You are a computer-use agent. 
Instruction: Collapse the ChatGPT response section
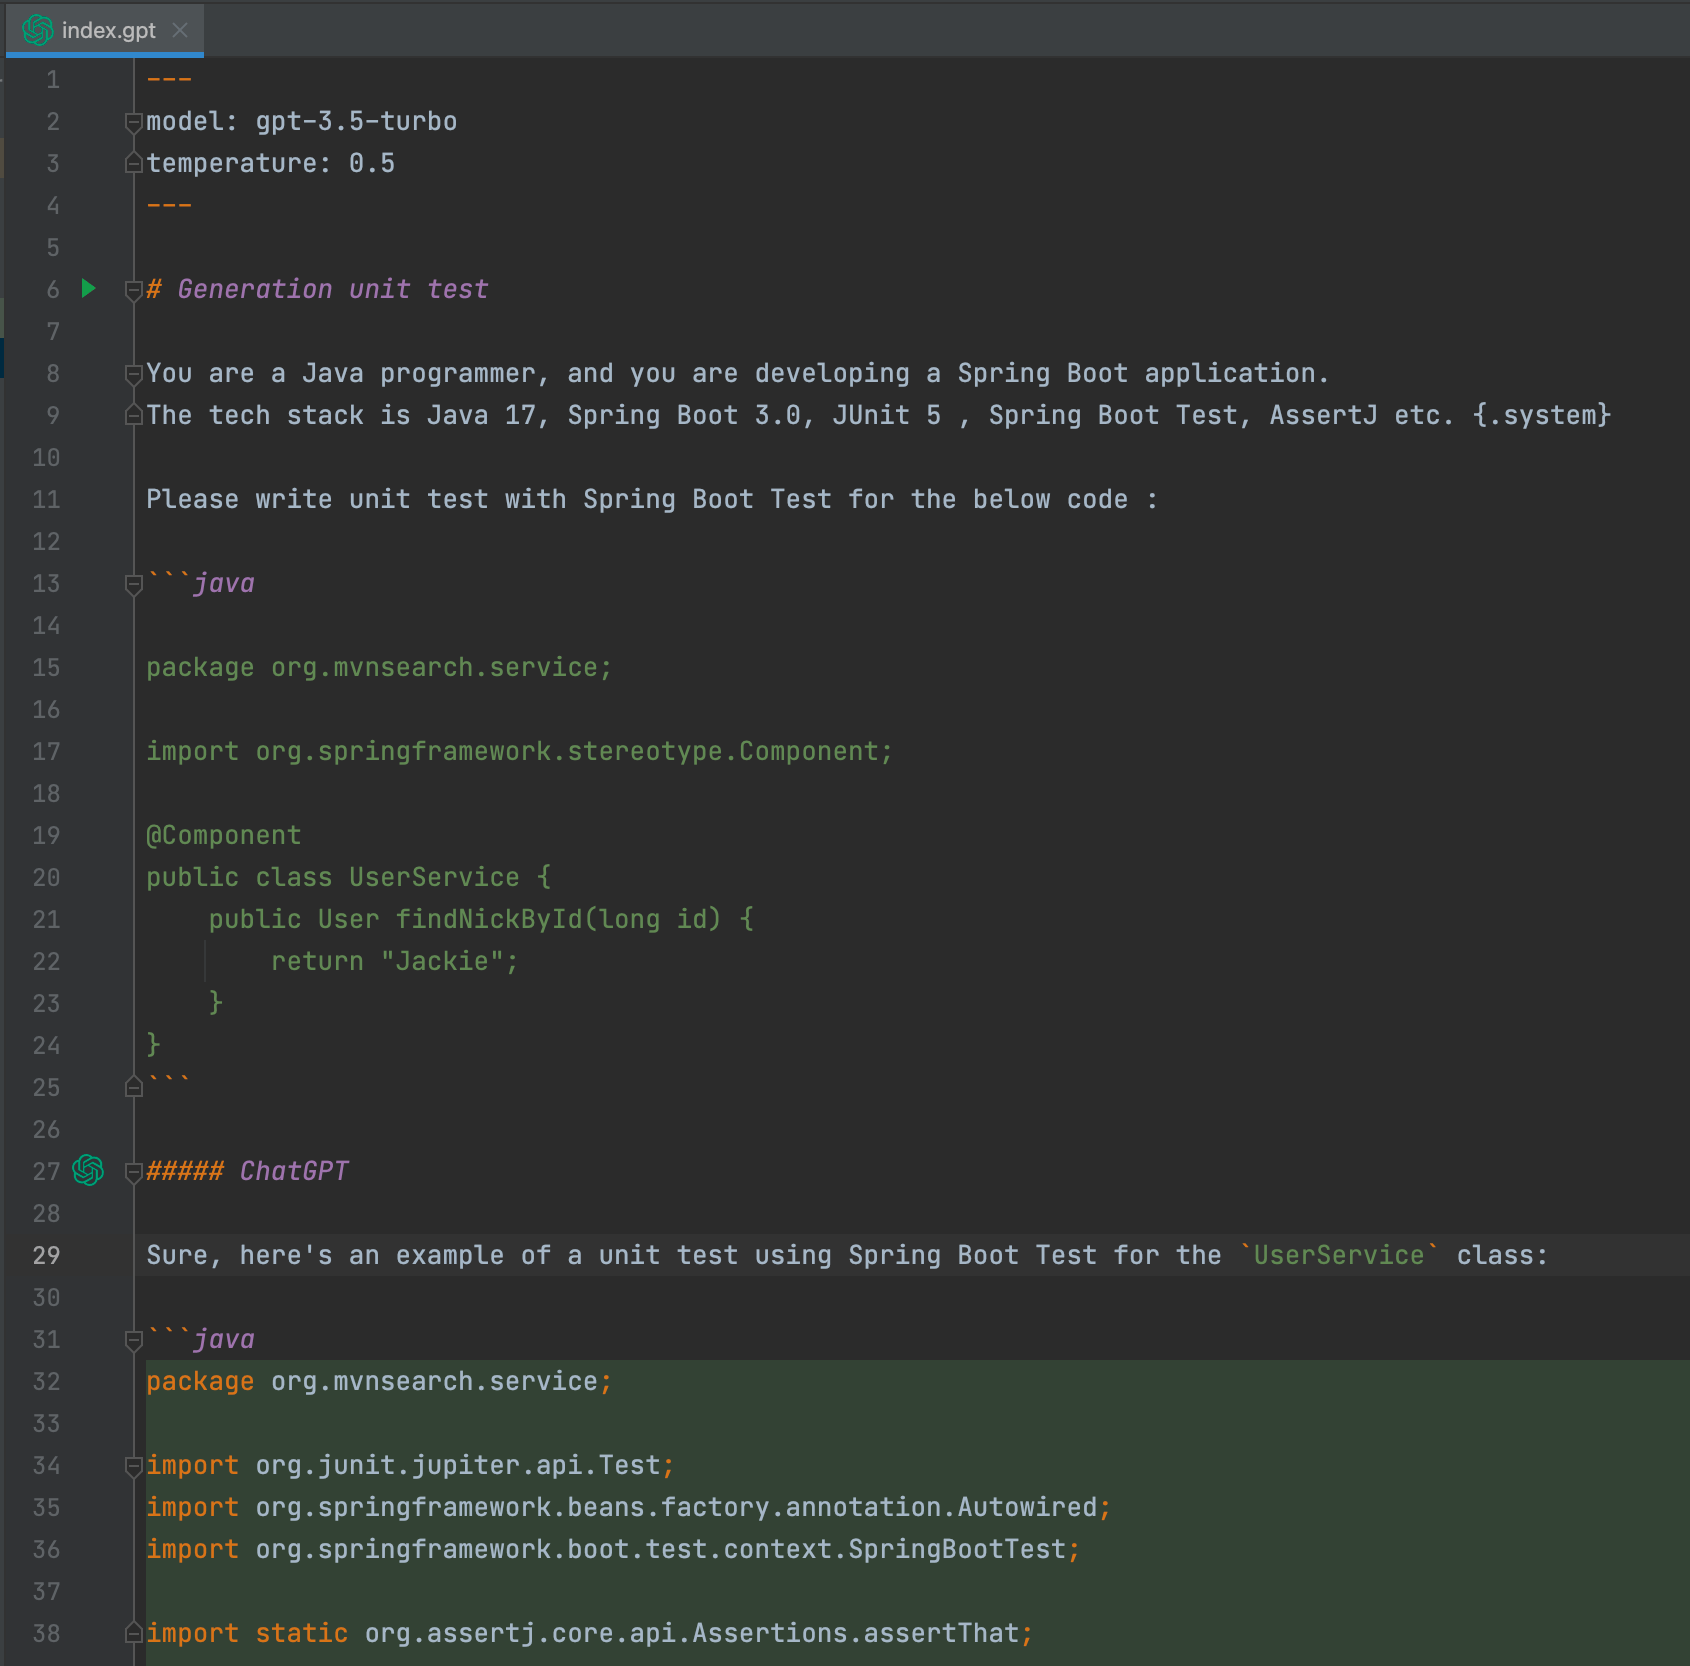click(x=132, y=1171)
